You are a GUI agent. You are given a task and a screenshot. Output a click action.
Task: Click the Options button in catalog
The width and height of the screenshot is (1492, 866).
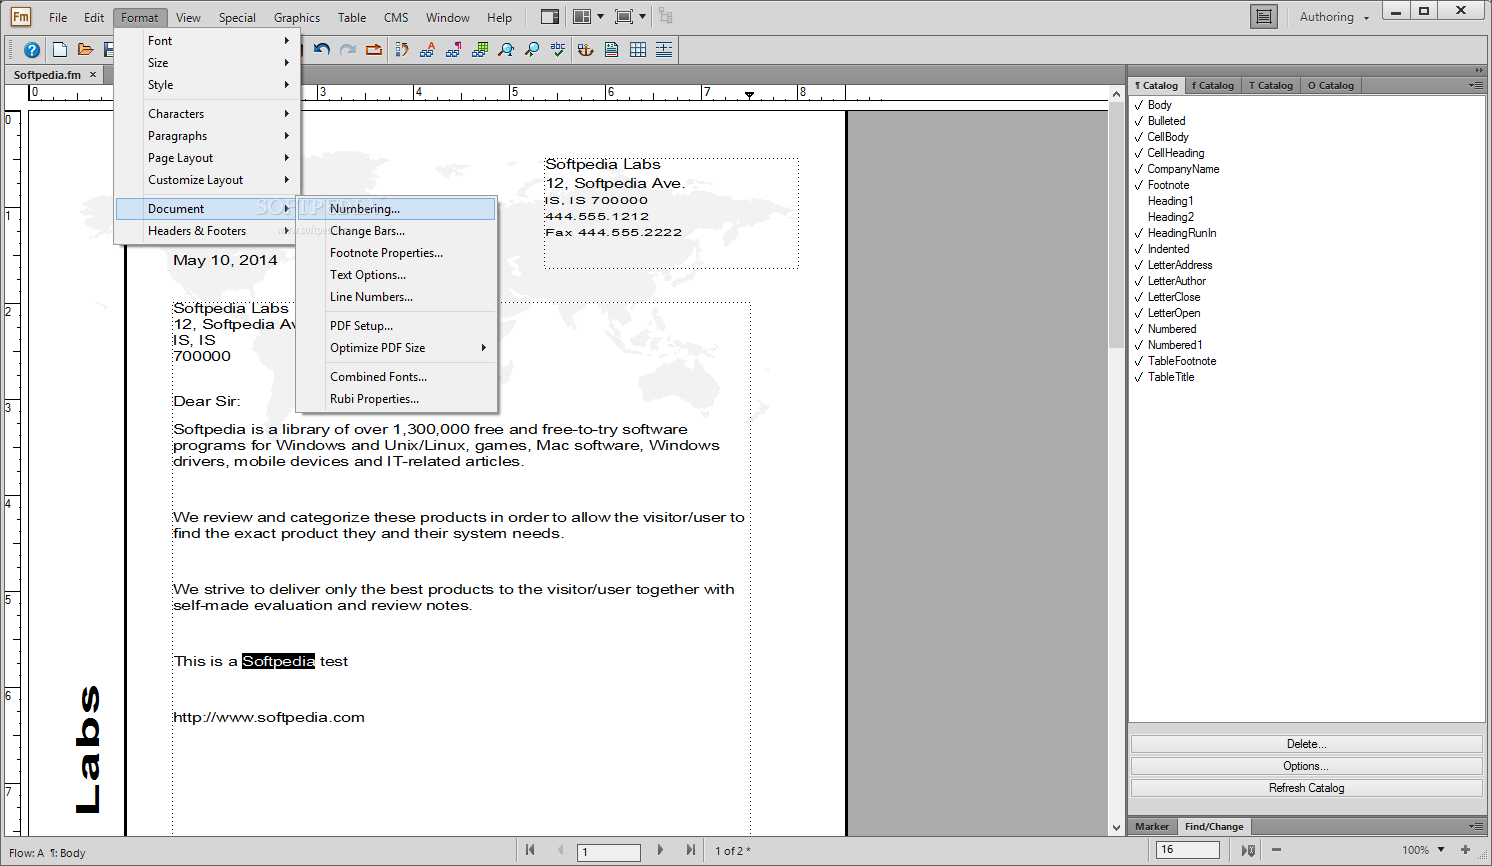coord(1306,766)
